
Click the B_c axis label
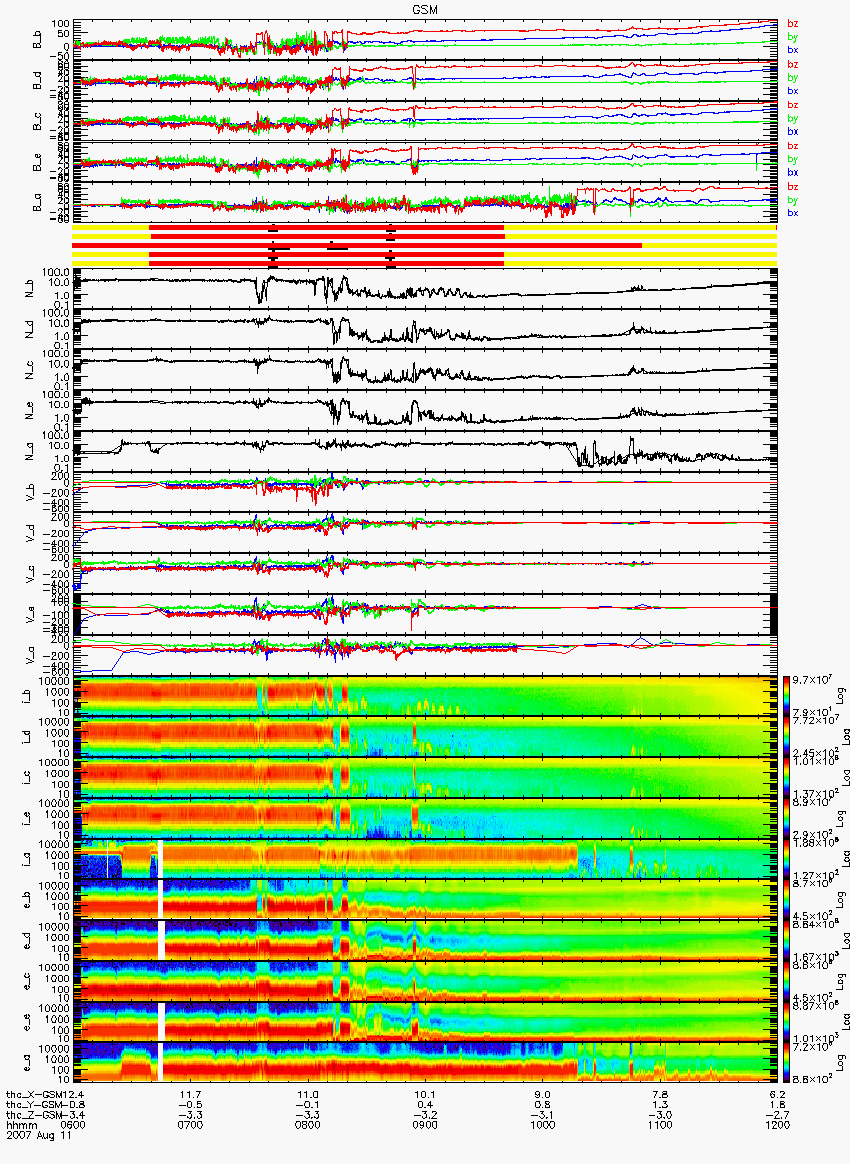pos(37,122)
